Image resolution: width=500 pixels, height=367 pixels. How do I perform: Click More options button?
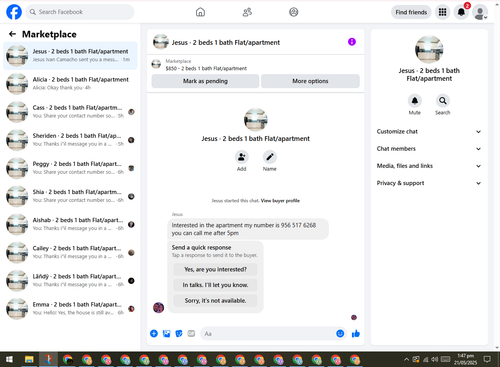tap(310, 81)
